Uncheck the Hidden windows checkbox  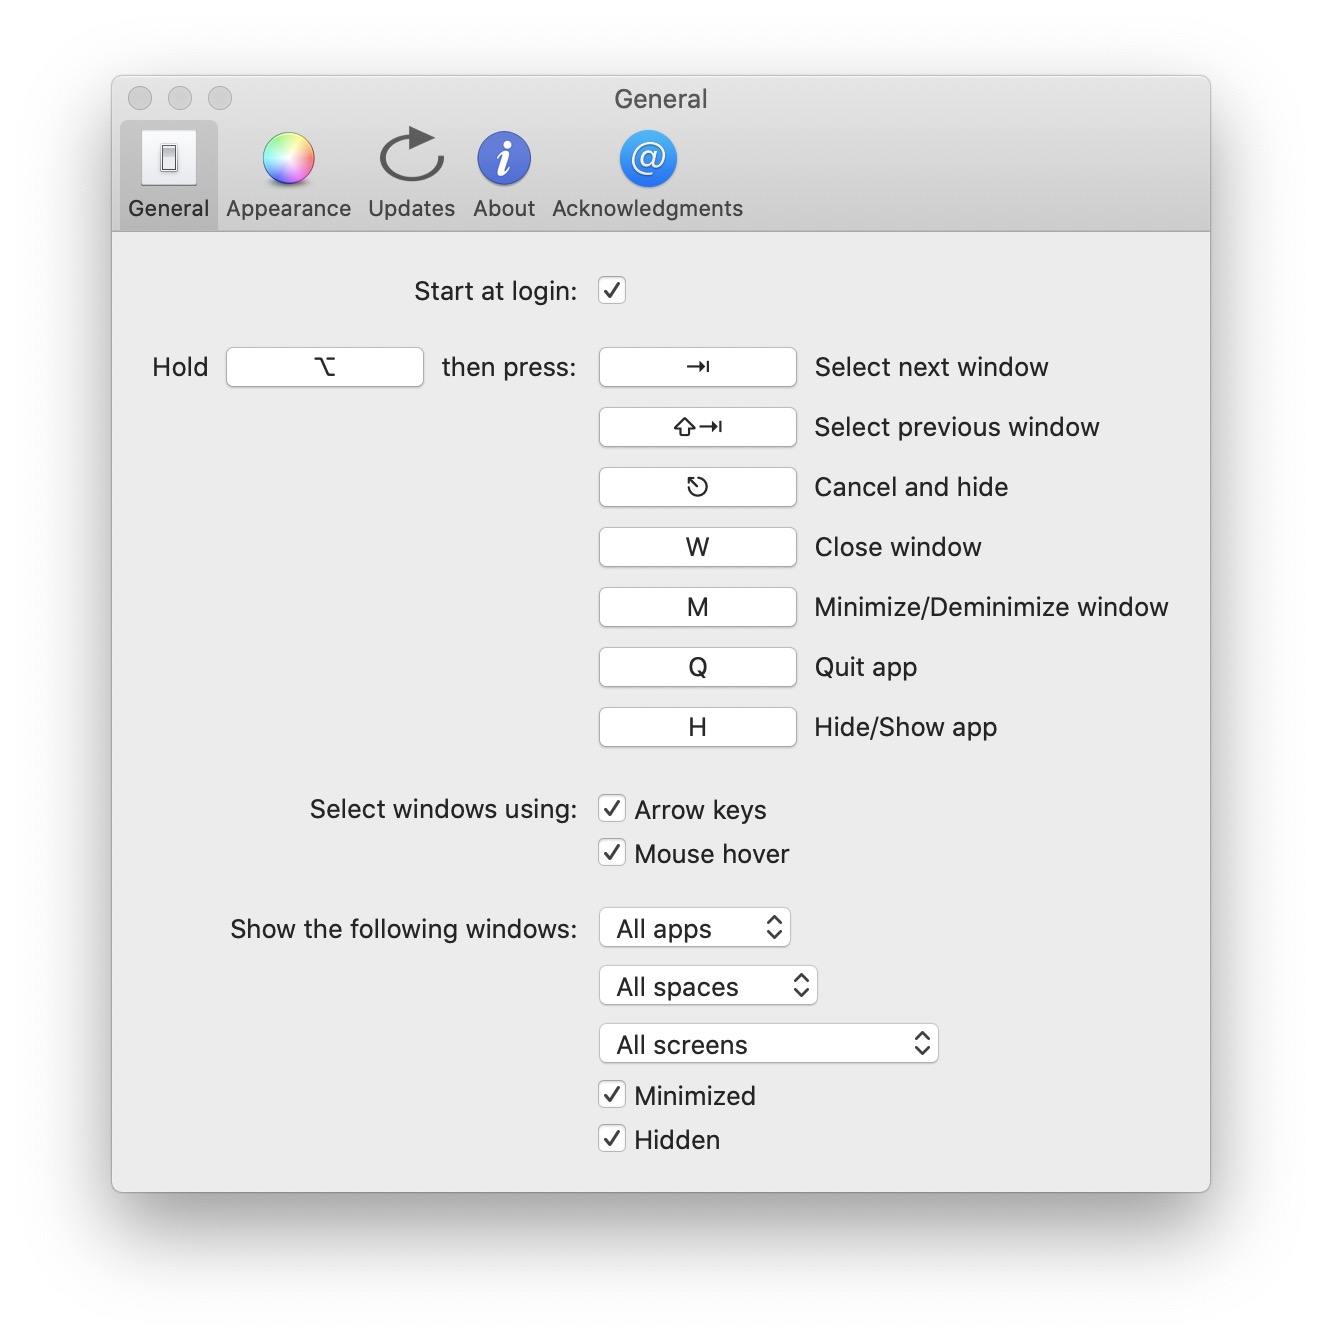(x=612, y=1138)
